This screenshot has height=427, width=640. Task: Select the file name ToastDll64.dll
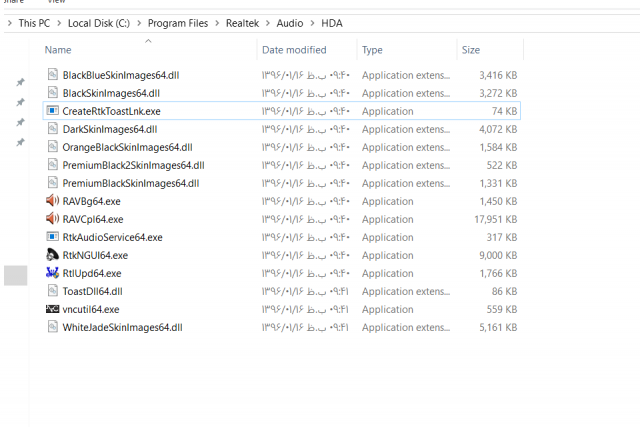(92, 291)
